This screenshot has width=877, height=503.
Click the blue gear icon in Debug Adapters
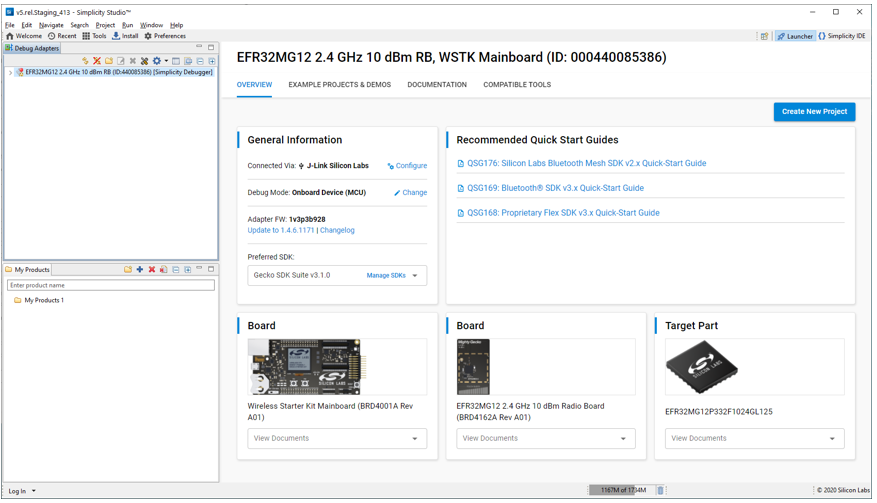point(156,61)
